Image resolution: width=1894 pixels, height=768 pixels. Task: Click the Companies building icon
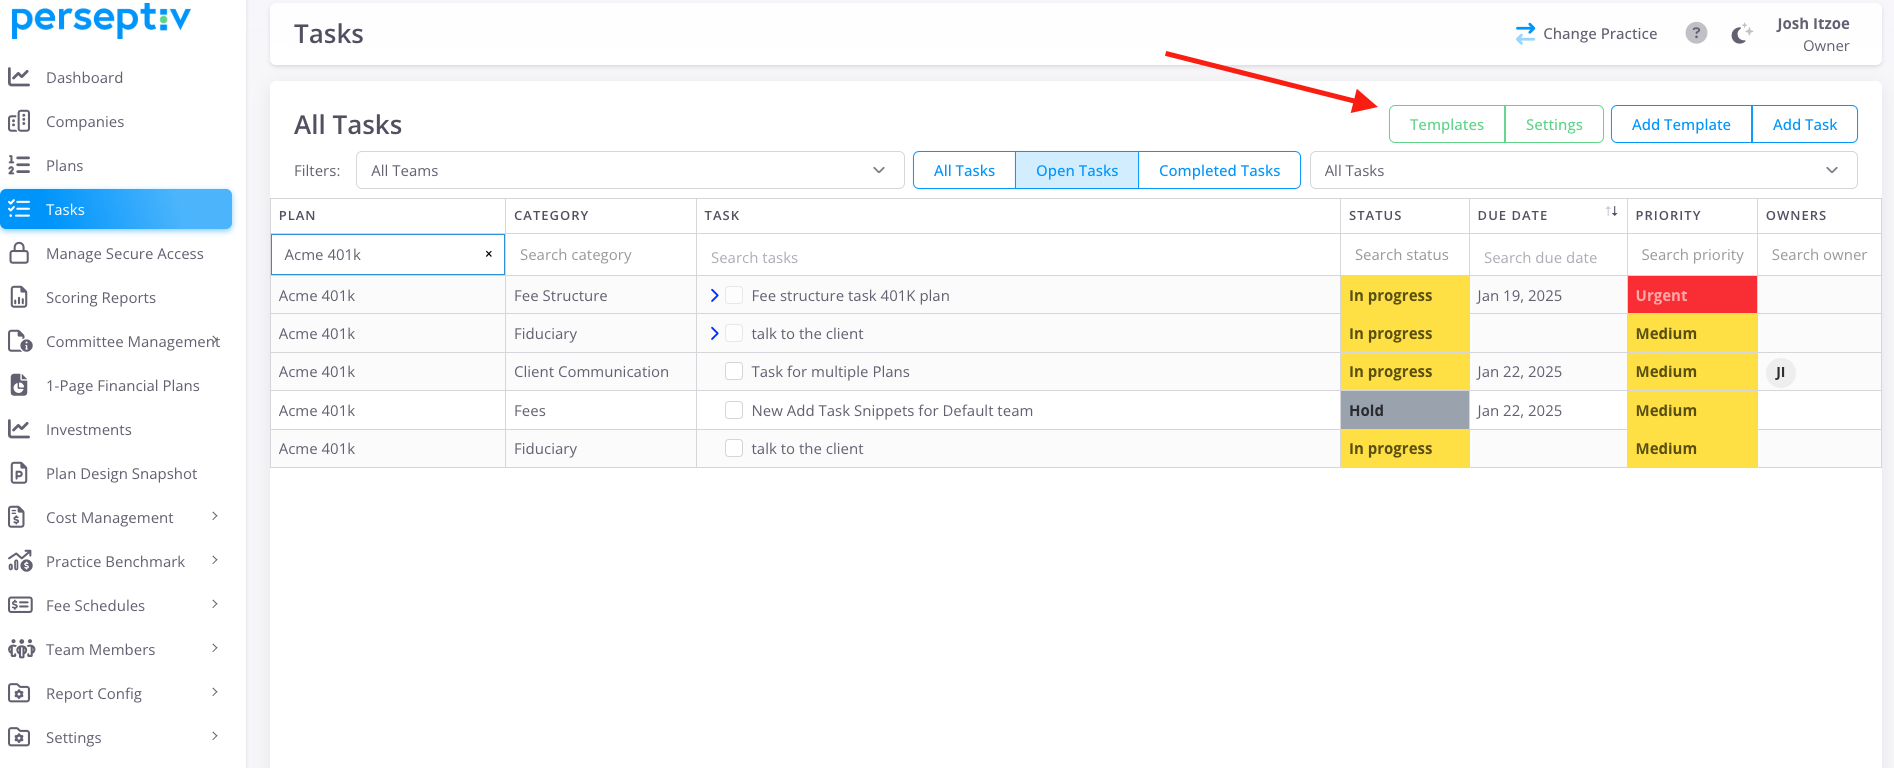click(x=19, y=121)
